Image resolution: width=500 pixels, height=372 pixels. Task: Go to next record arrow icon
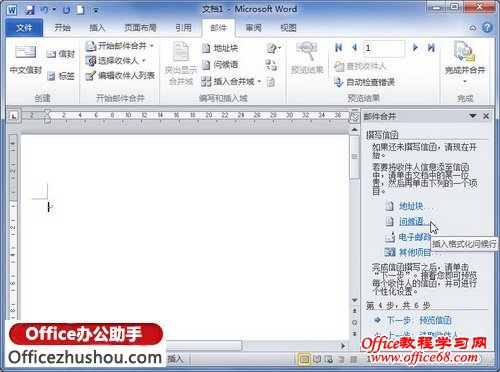tap(415, 48)
